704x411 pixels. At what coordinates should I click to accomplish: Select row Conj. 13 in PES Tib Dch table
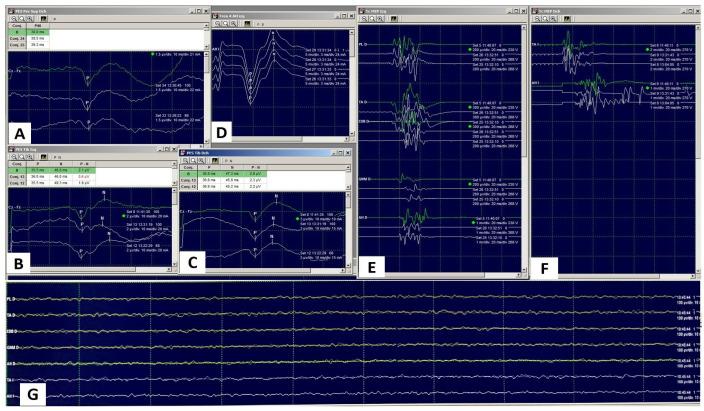point(223,180)
